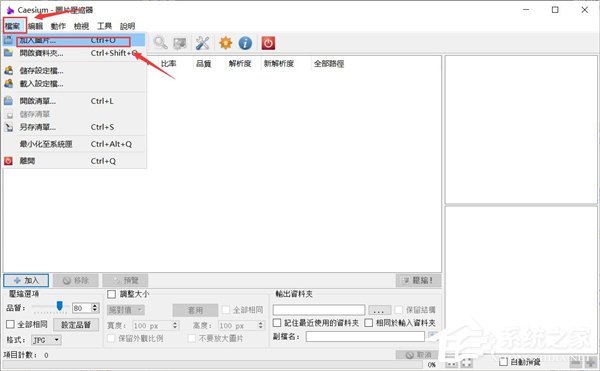Enable the 自動預覽 checkbox
This screenshot has height=371, width=600.
[504, 361]
